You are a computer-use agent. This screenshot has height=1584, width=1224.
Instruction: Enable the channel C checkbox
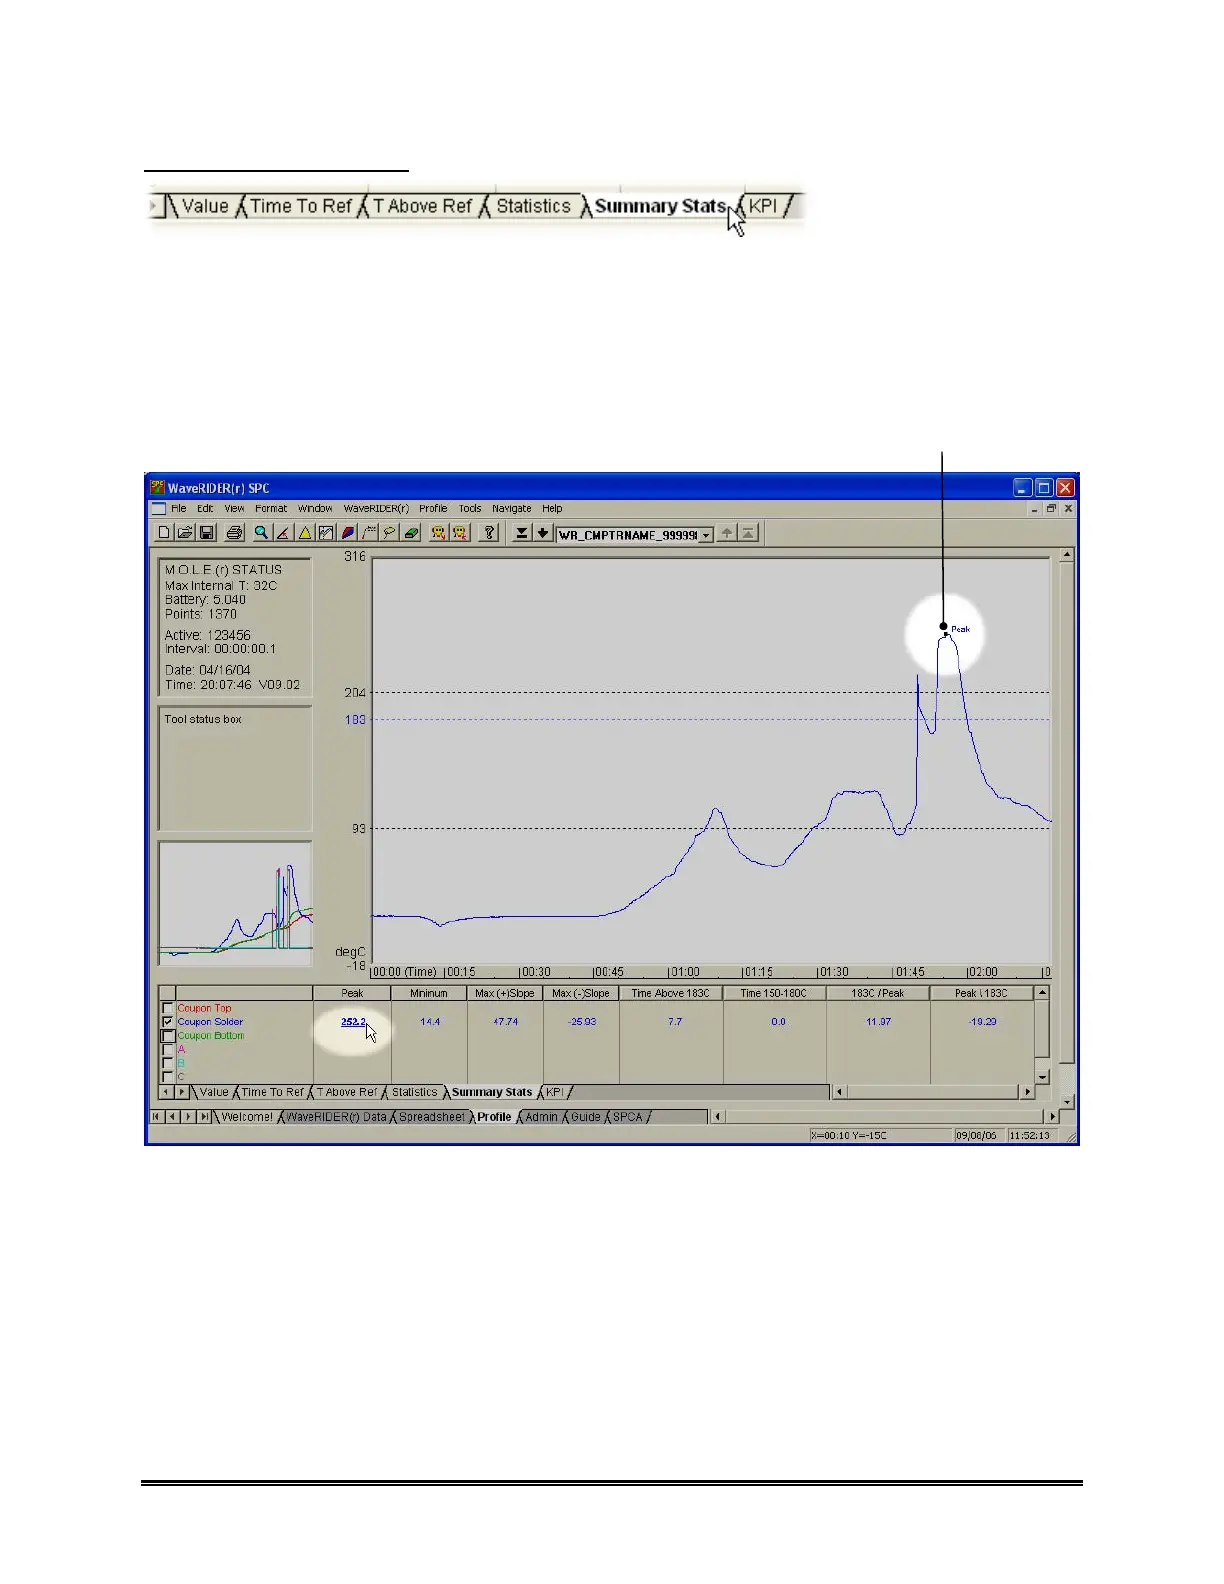(x=168, y=1077)
